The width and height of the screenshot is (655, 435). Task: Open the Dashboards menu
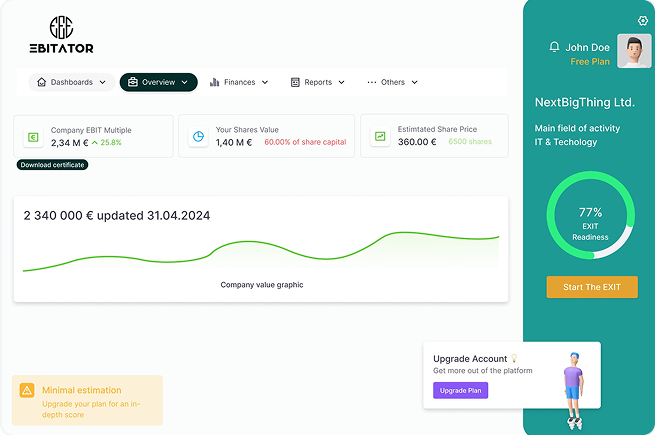point(71,82)
